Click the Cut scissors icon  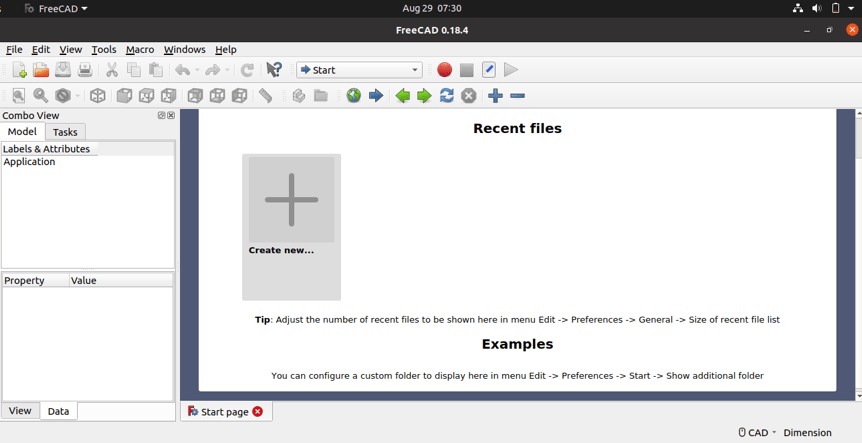pyautogui.click(x=112, y=70)
